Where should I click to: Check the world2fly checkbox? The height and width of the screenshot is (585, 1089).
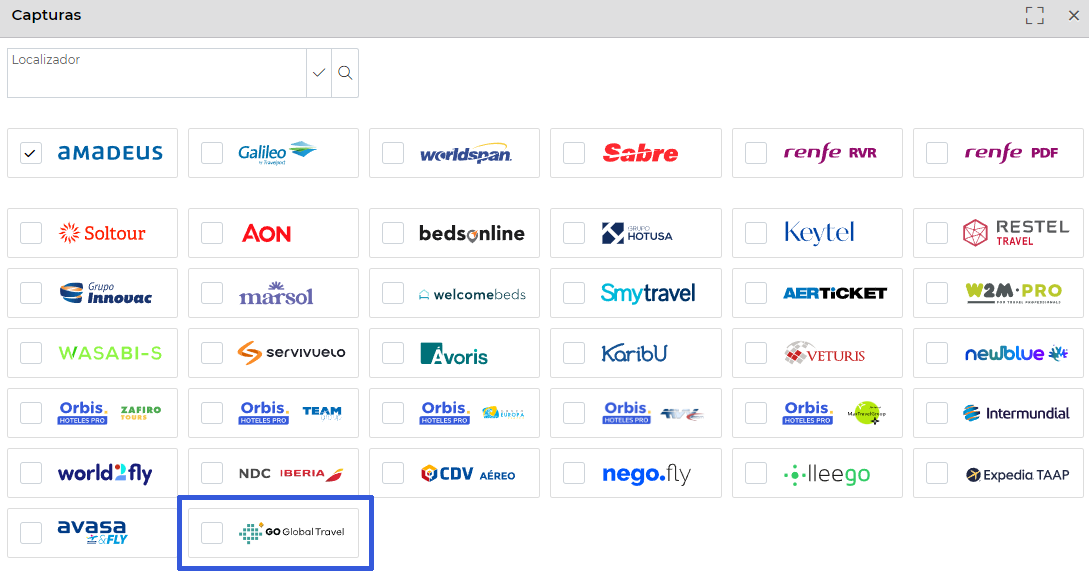pyautogui.click(x=31, y=473)
